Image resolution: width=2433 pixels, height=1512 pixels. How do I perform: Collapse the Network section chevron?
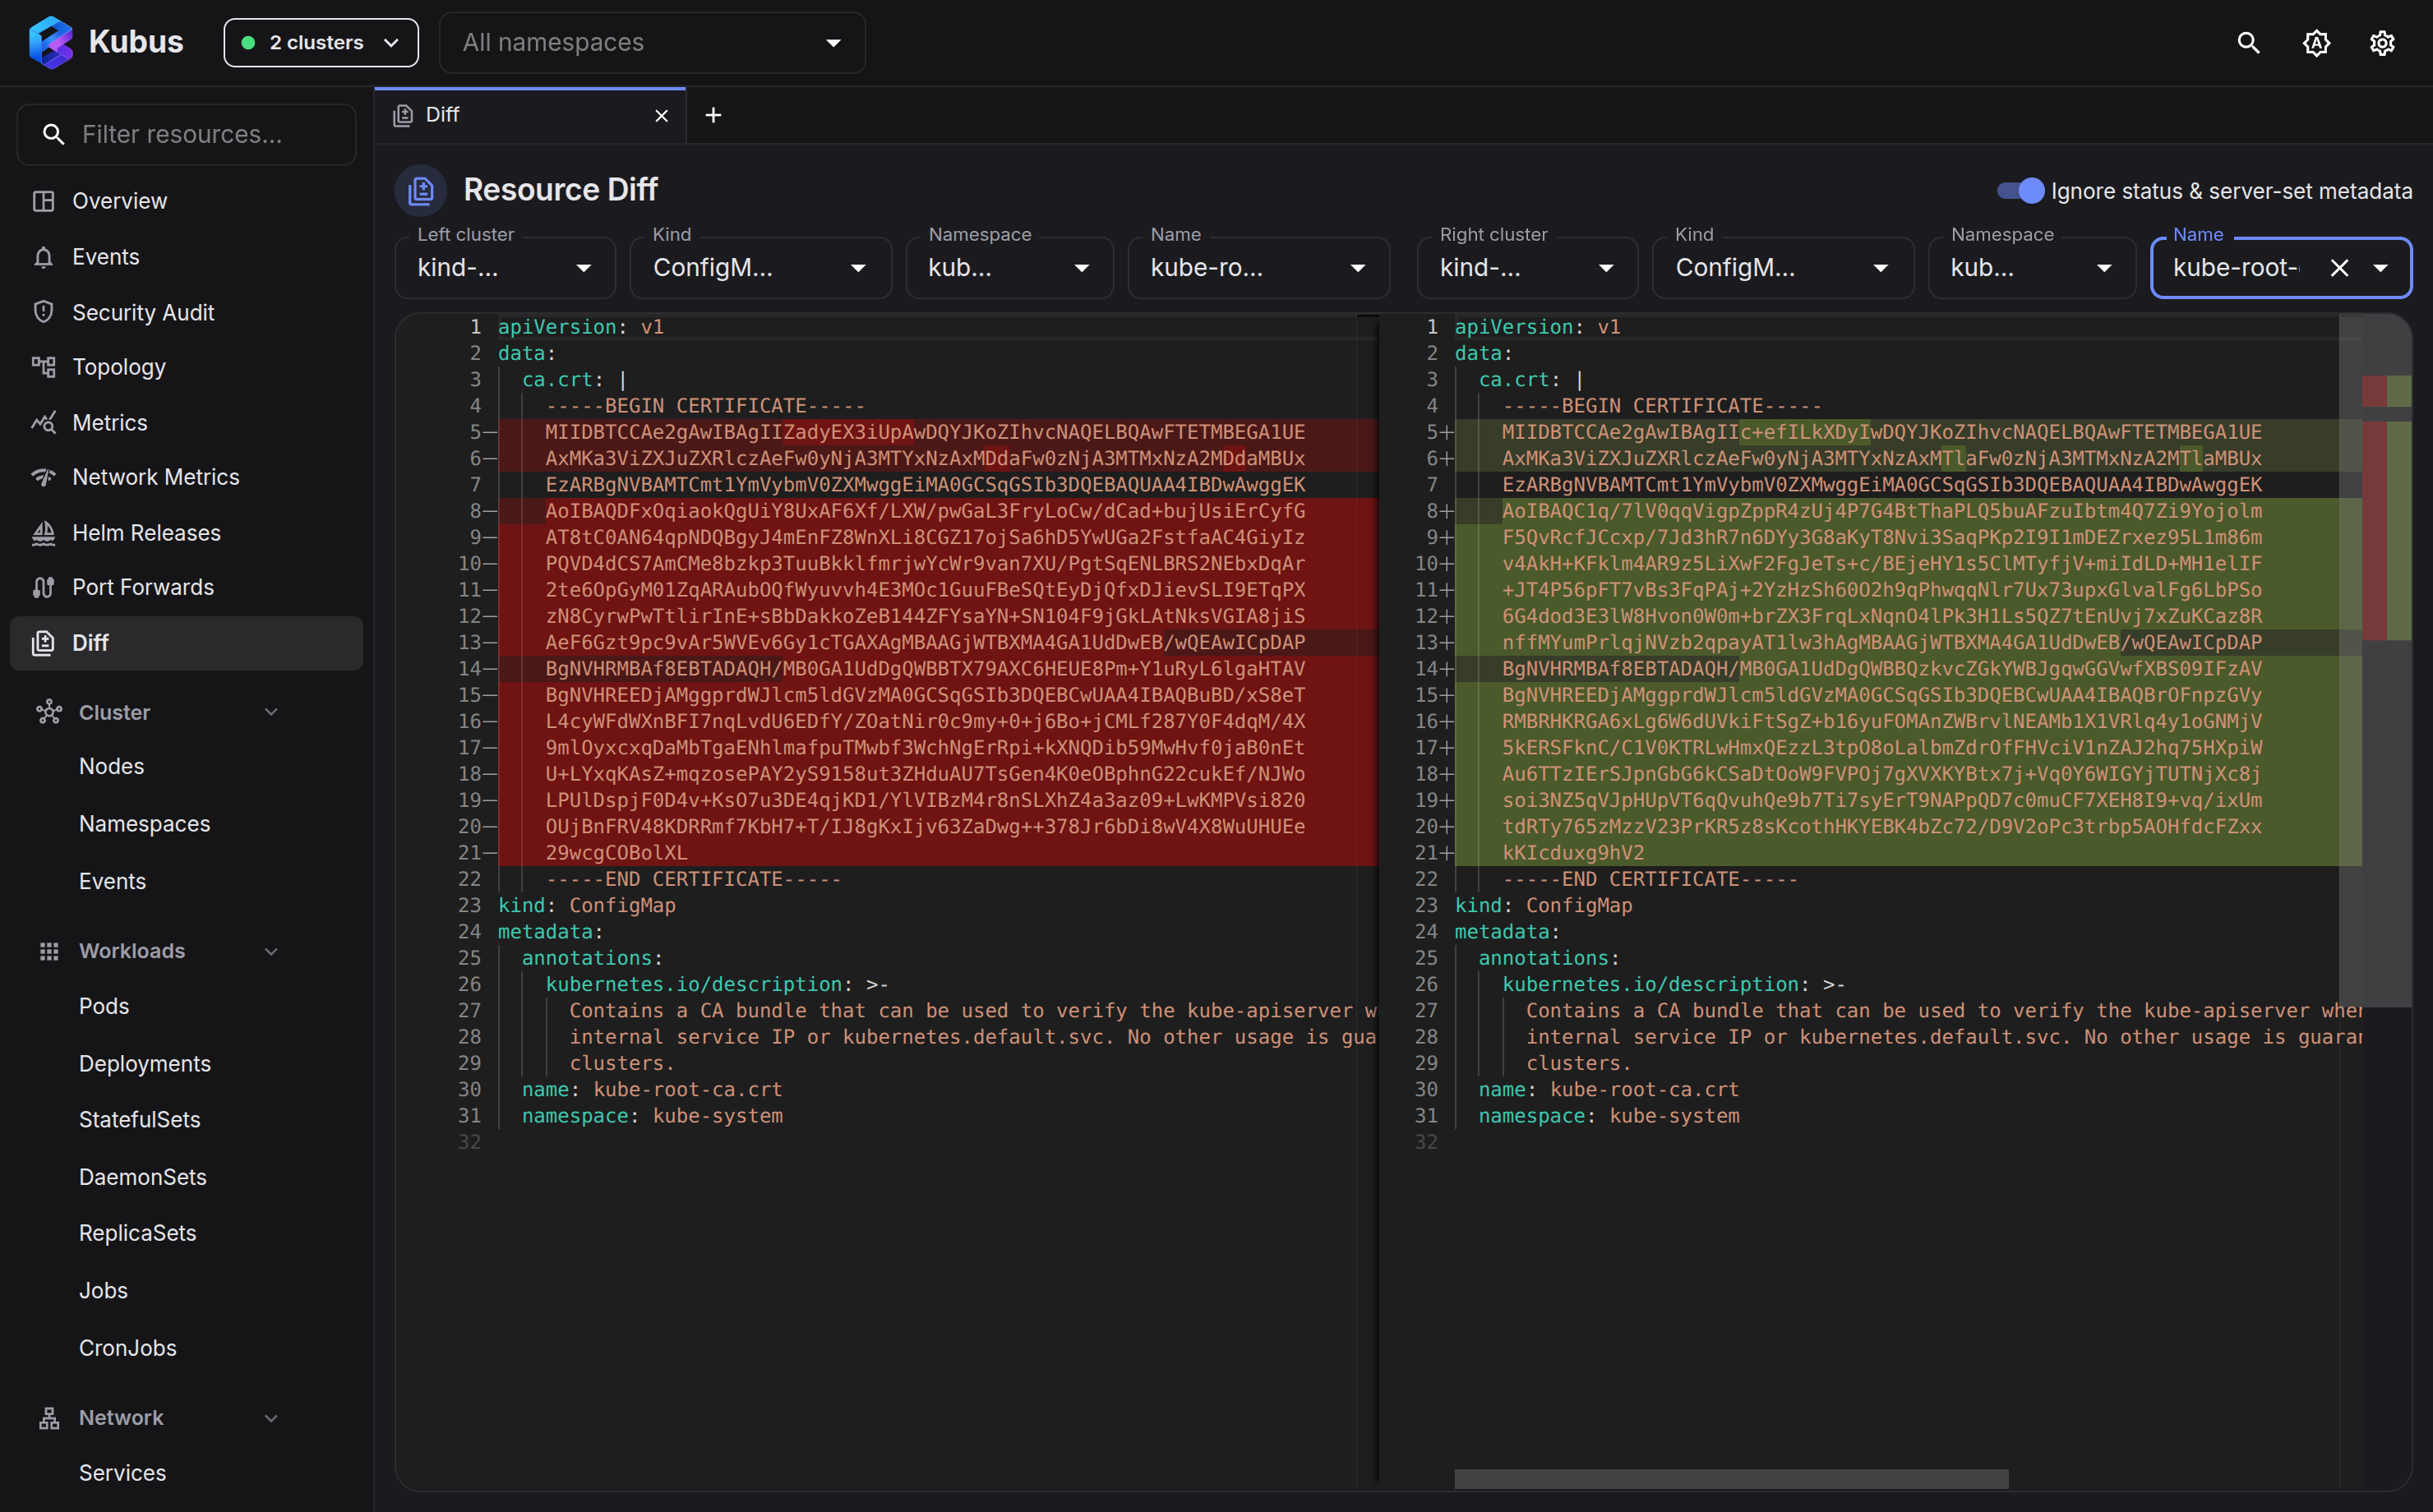tap(271, 1418)
